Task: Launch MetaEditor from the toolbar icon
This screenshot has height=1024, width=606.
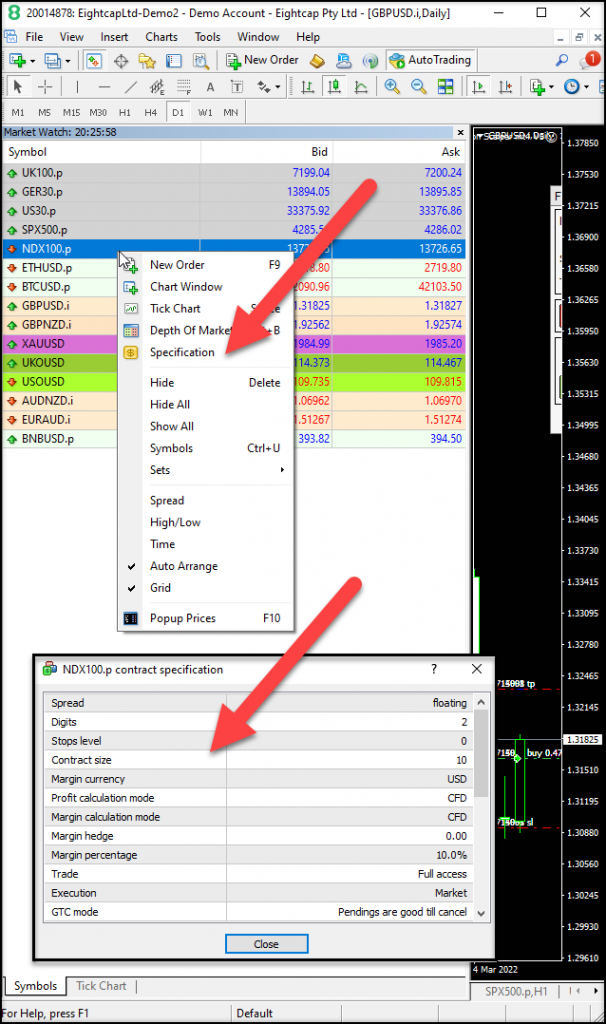Action: pyautogui.click(x=317, y=61)
